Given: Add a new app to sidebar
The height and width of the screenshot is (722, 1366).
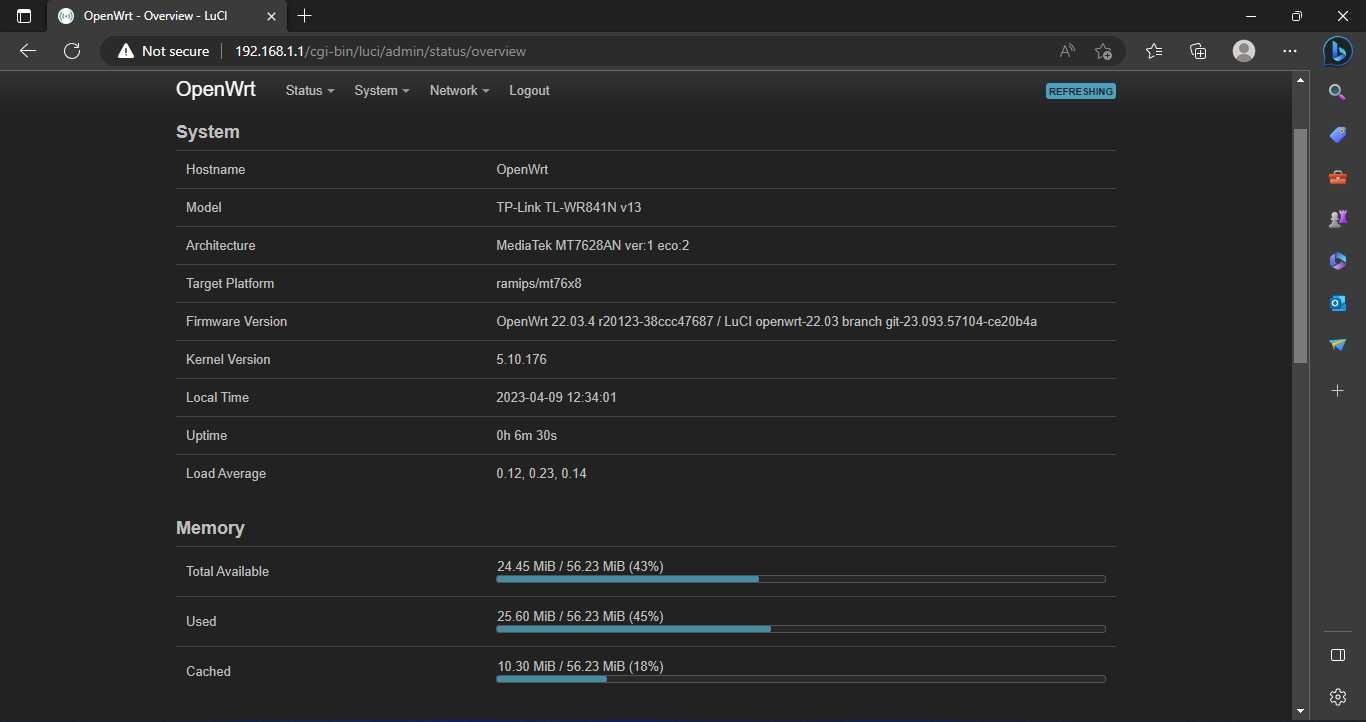Looking at the screenshot, I should pyautogui.click(x=1338, y=390).
